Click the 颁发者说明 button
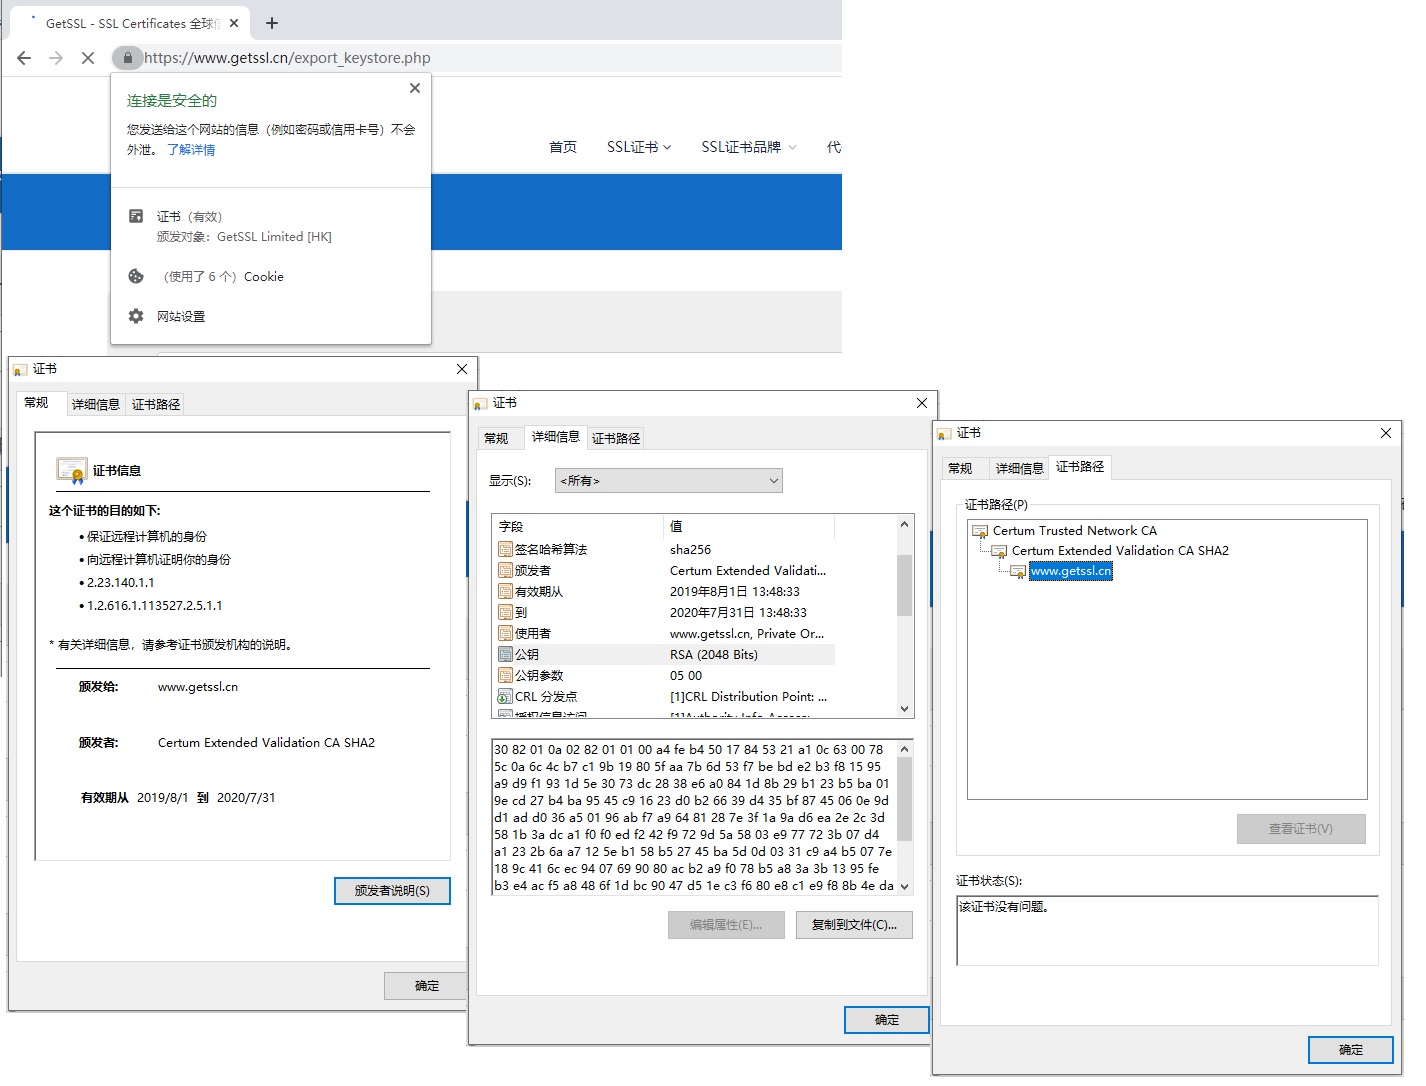 point(392,891)
